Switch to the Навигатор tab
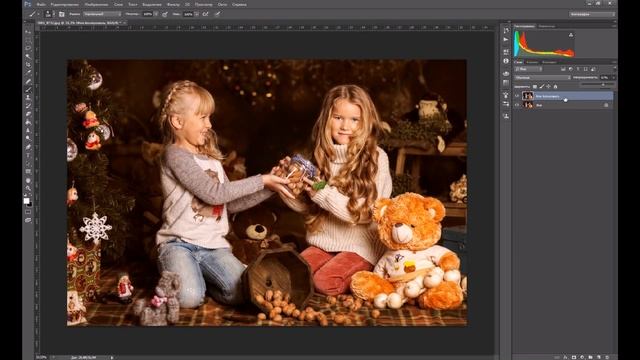Screen dimensions: 640x360 point(547,26)
